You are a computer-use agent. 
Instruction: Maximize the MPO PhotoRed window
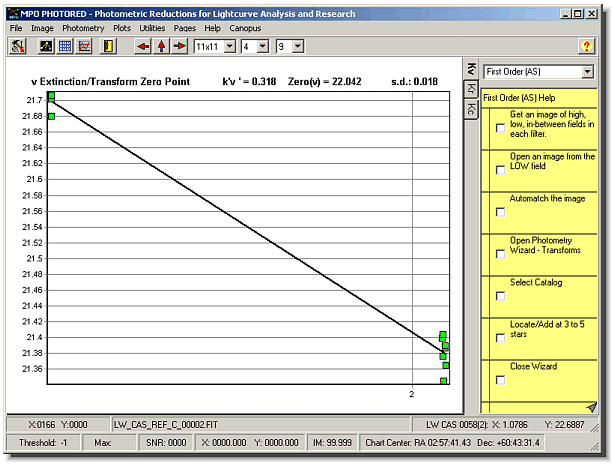(x=577, y=14)
